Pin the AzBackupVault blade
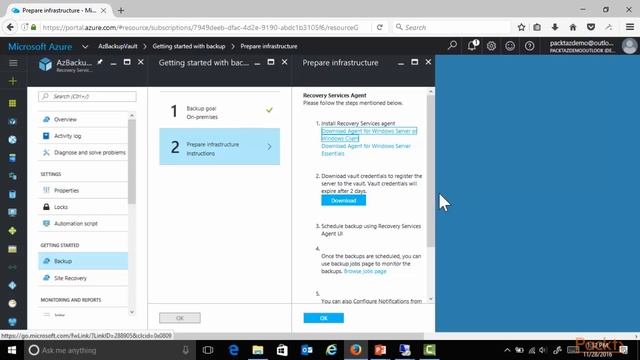Screen dimensions: 640x360 tap(100, 62)
